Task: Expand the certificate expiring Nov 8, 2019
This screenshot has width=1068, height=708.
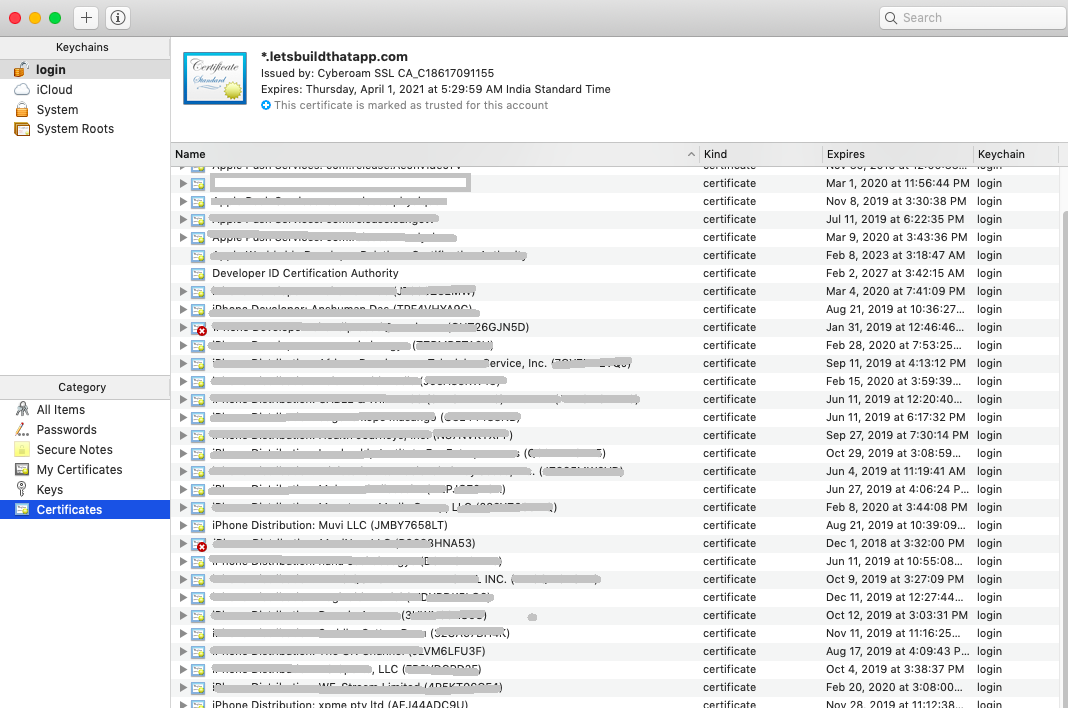Action: (183, 201)
